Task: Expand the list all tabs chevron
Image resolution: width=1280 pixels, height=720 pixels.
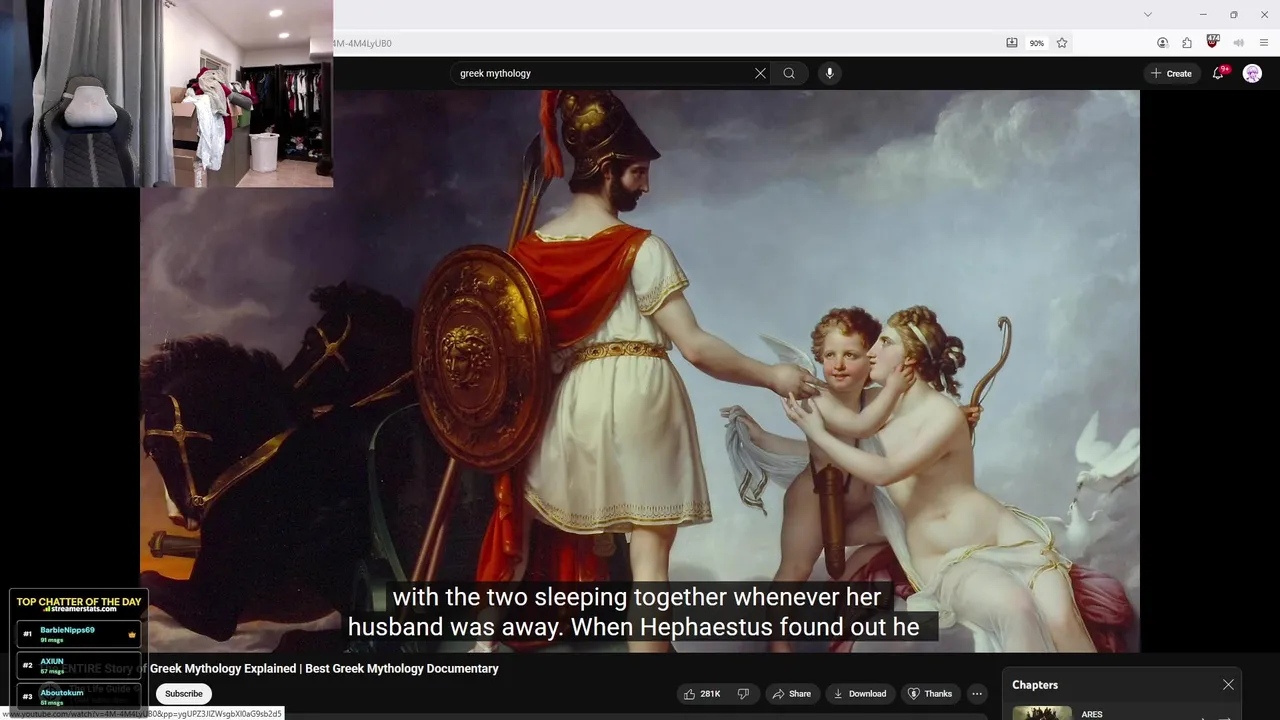Action: 1148,14
